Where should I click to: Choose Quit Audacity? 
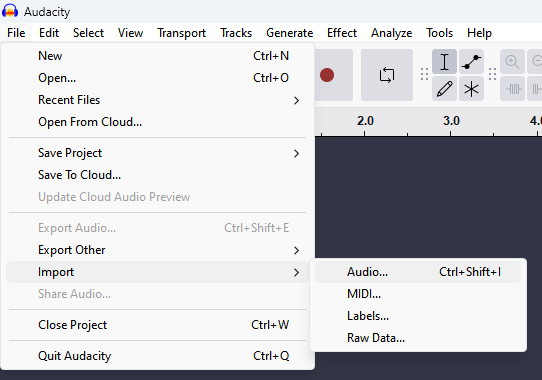(157, 356)
